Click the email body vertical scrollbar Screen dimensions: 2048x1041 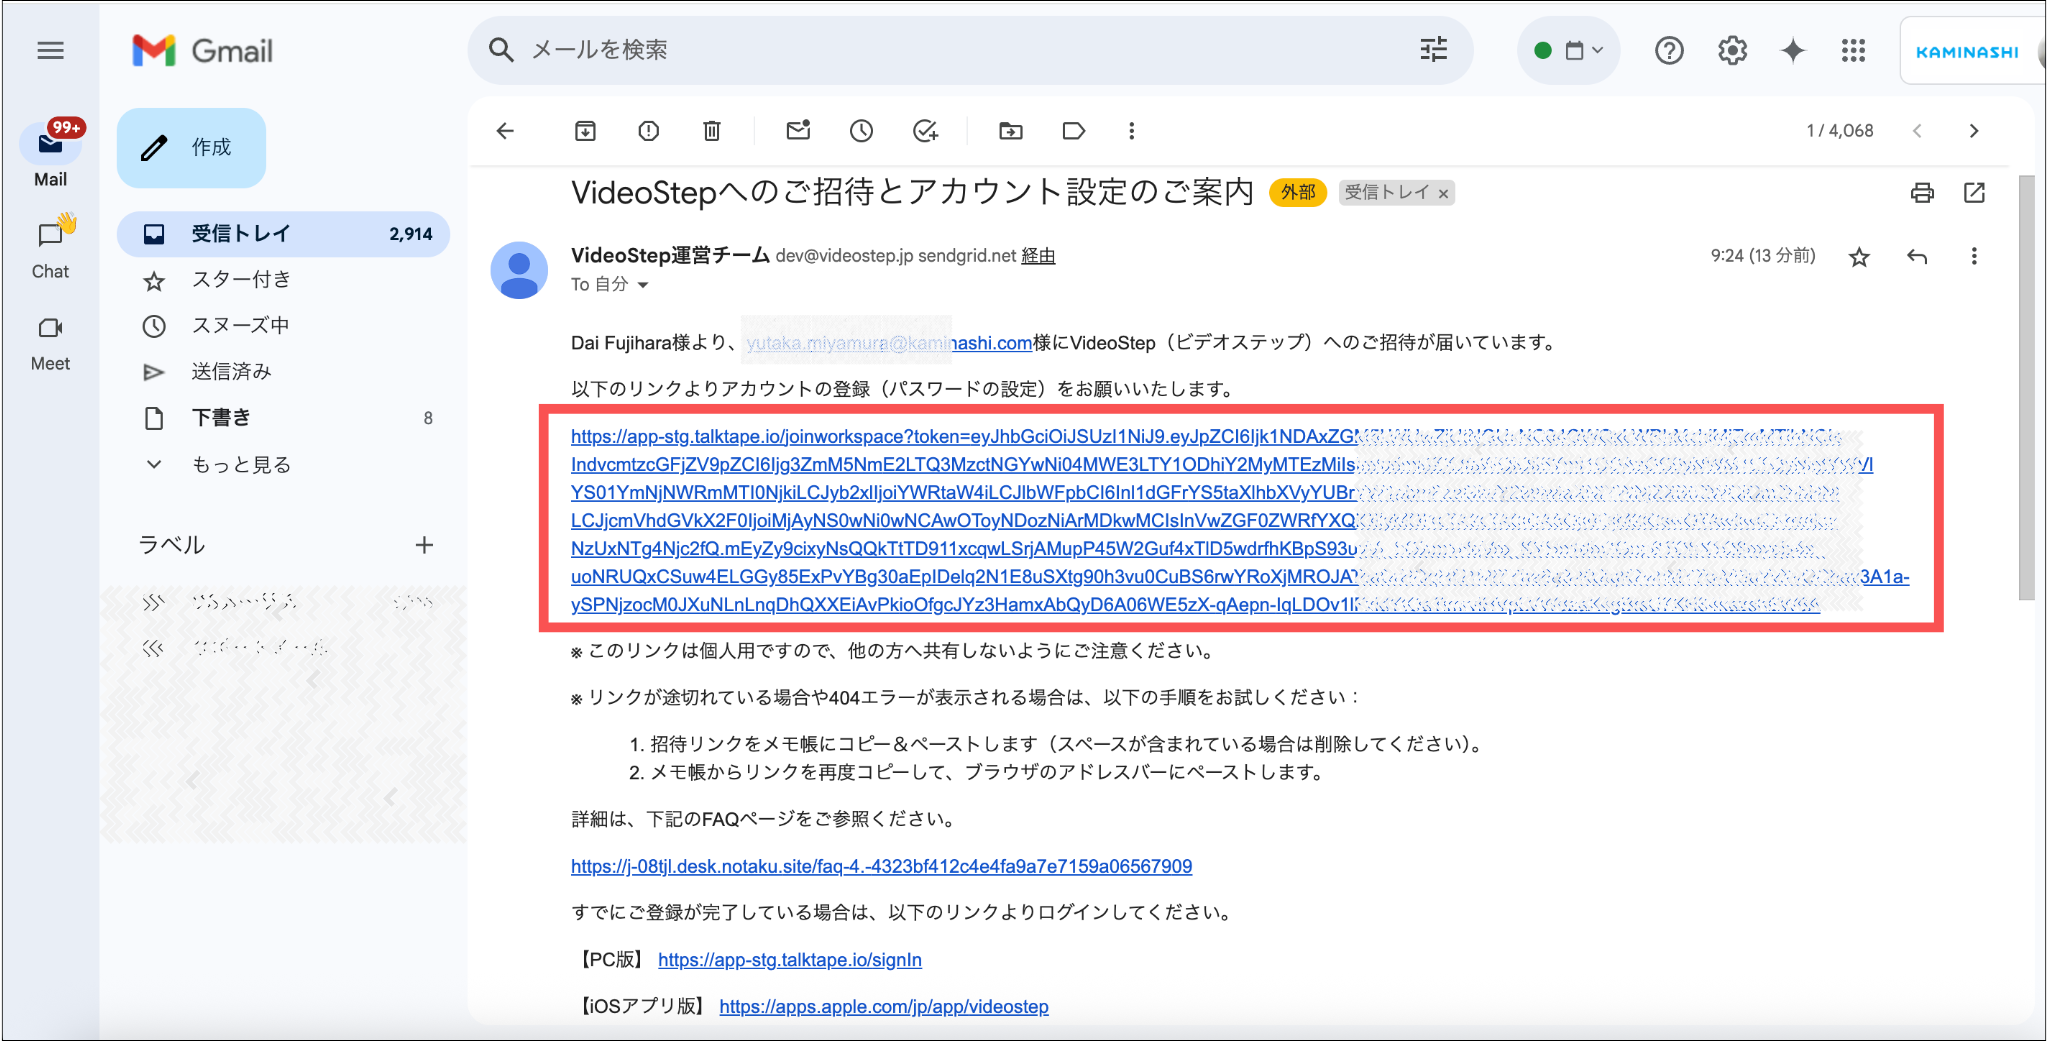(x=2026, y=388)
